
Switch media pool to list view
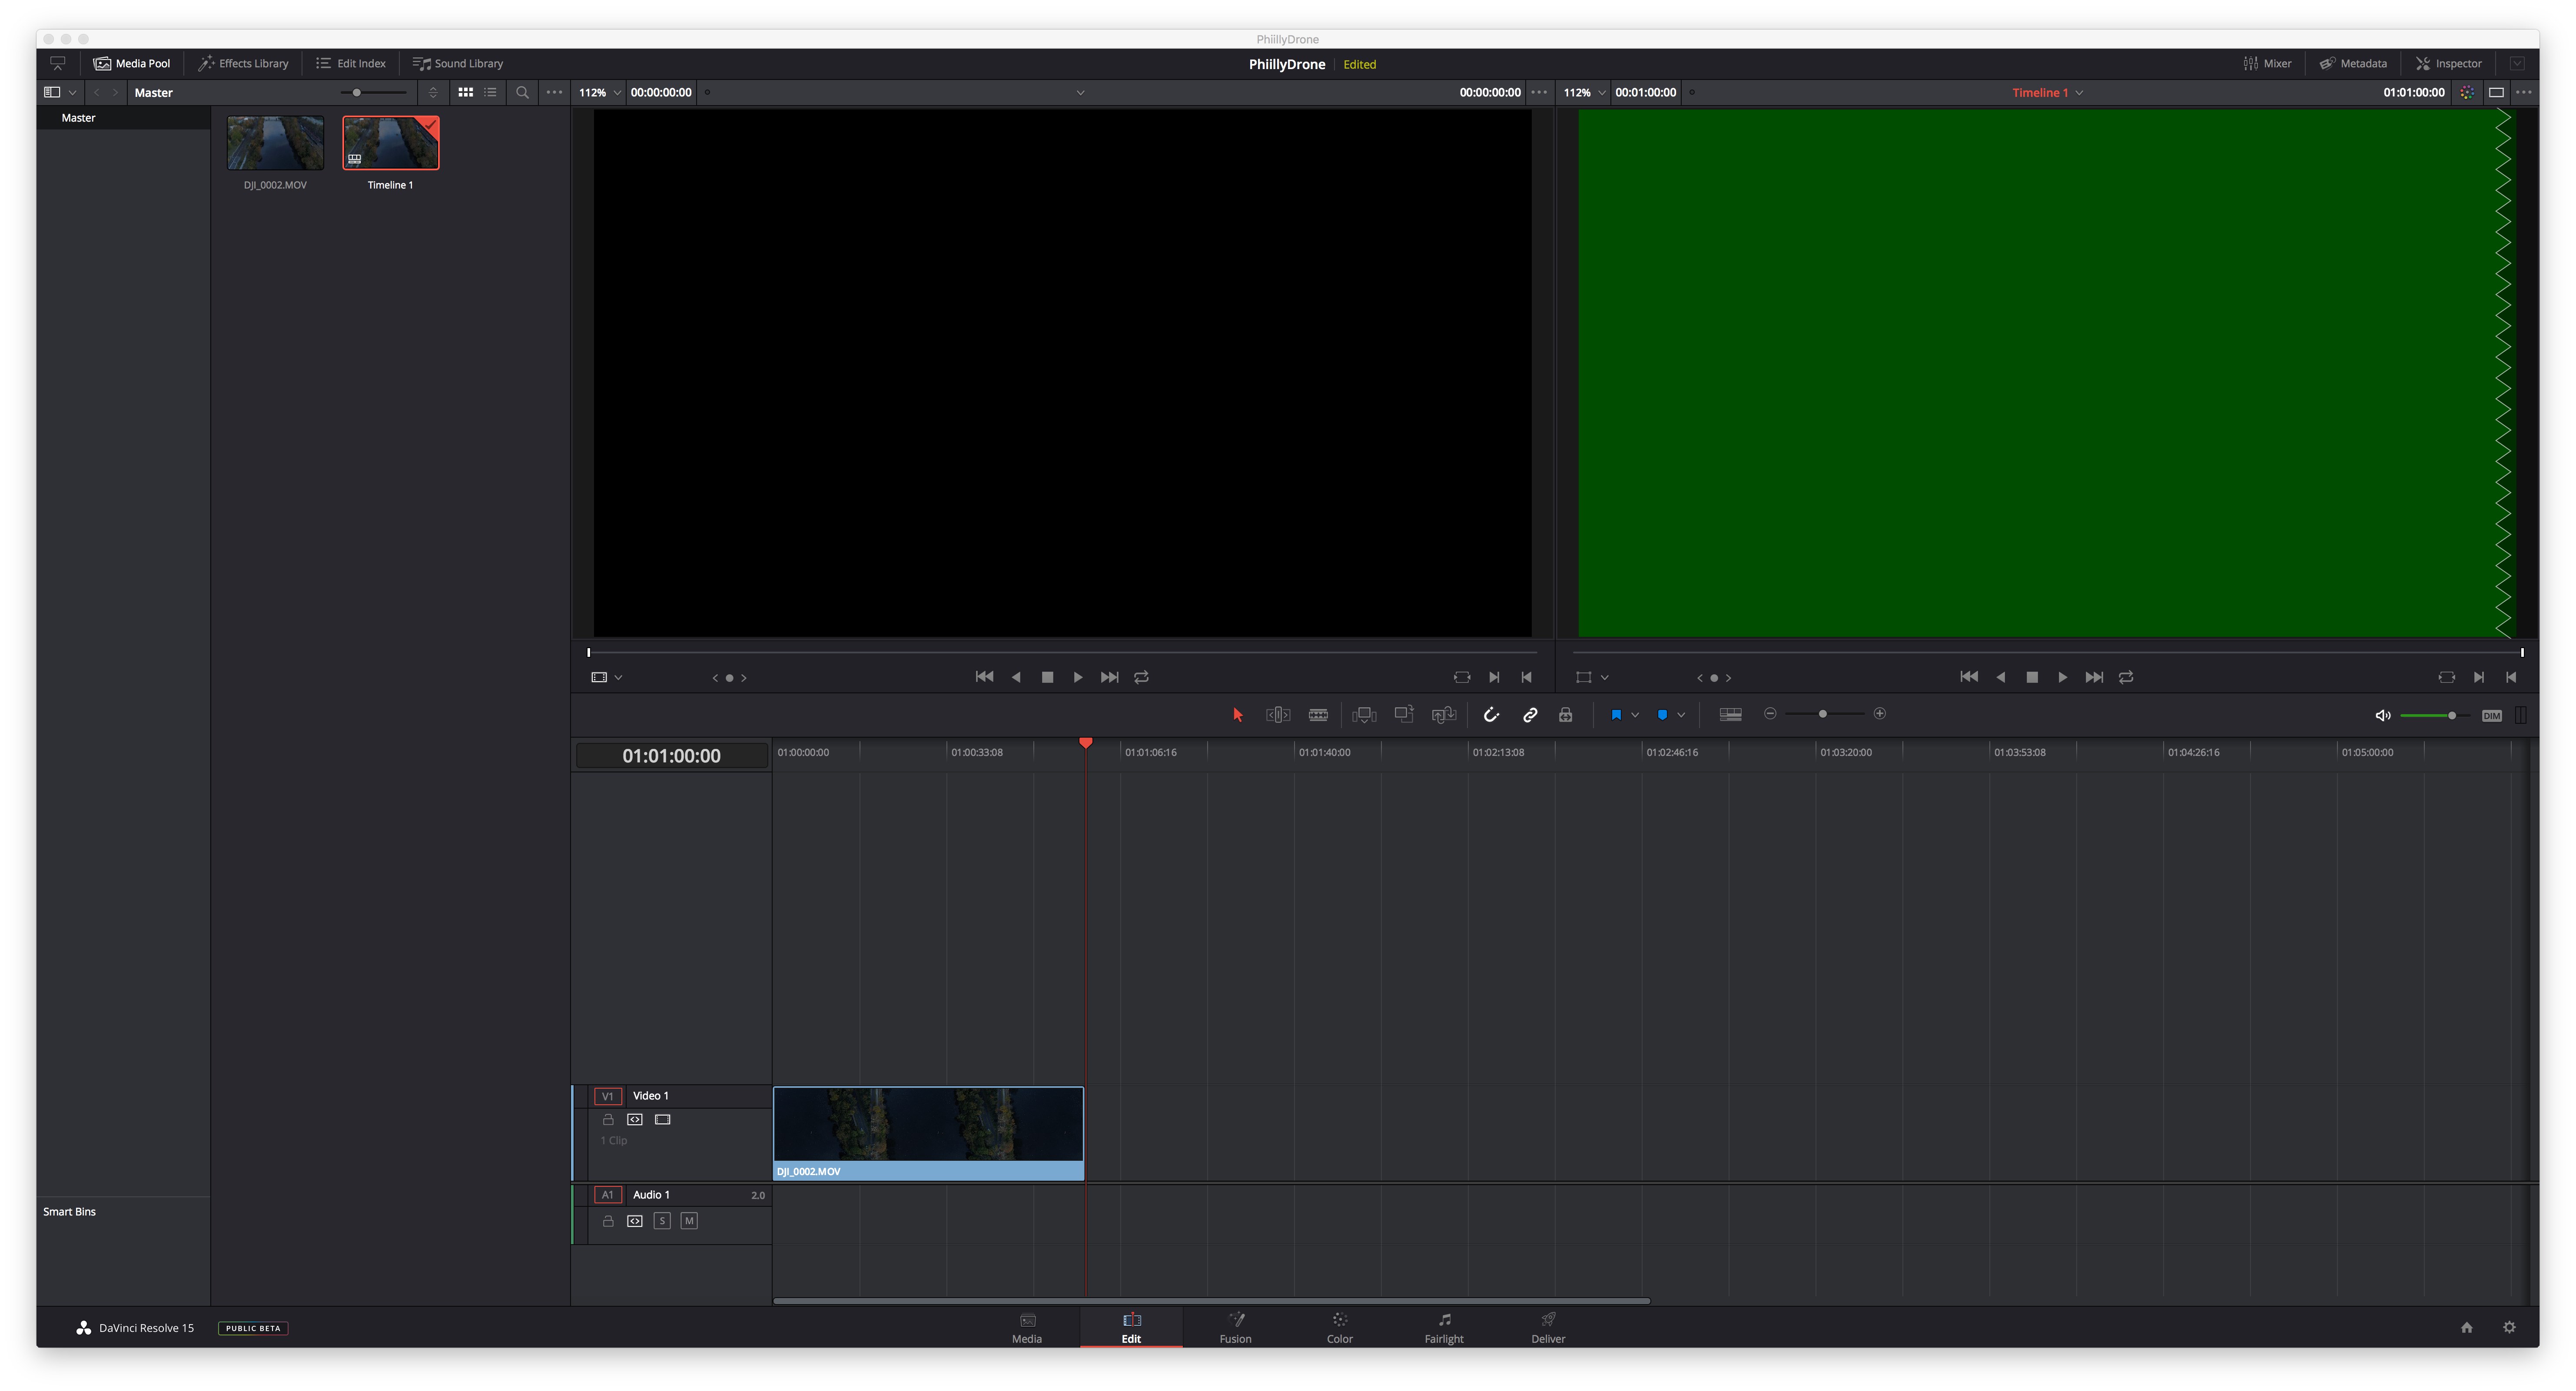[490, 92]
